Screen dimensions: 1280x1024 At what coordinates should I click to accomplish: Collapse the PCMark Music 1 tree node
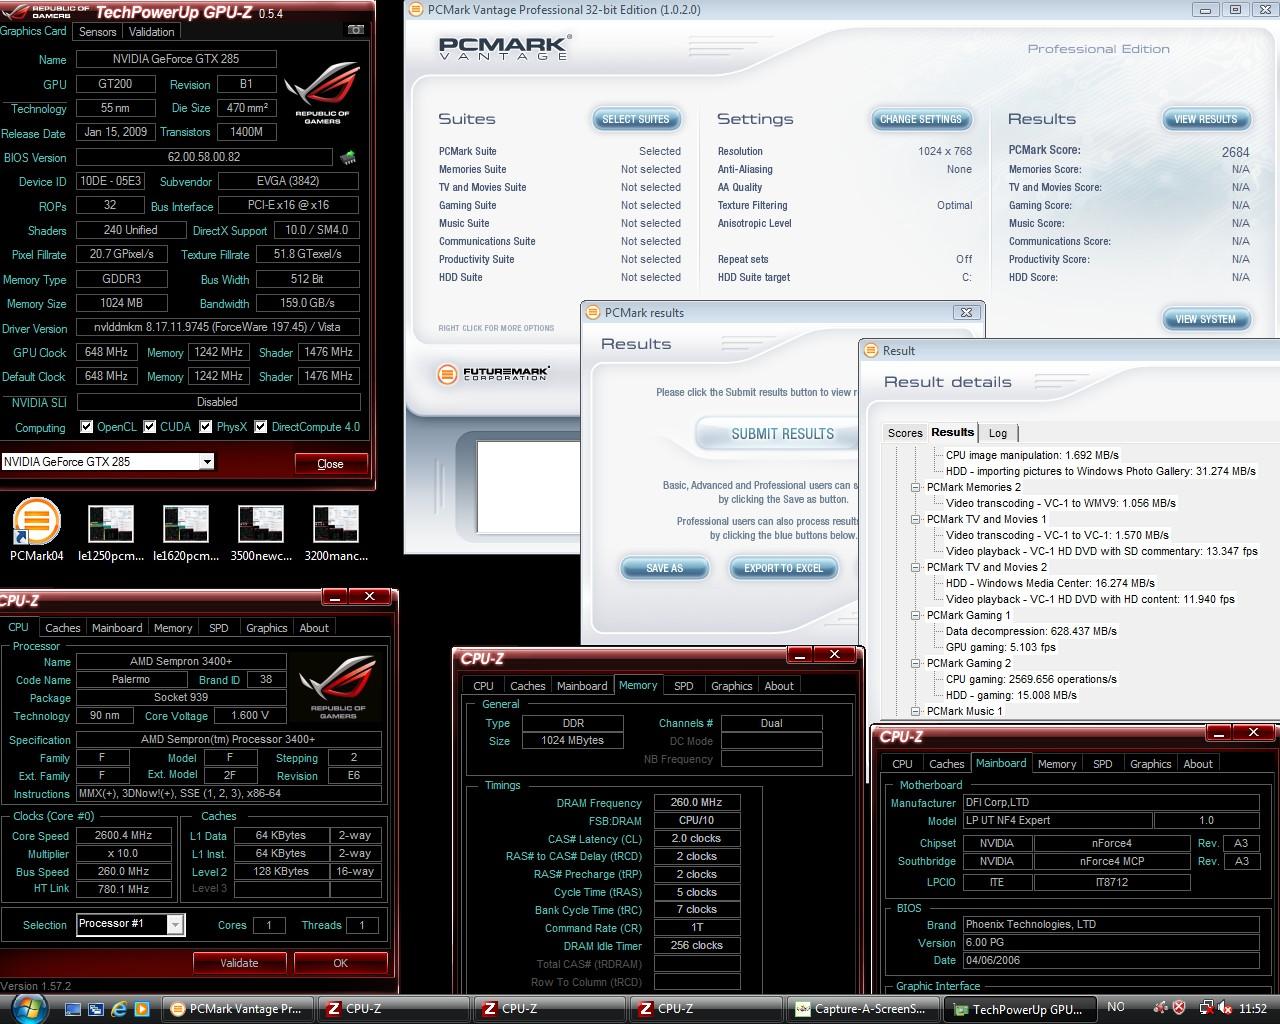coord(915,711)
